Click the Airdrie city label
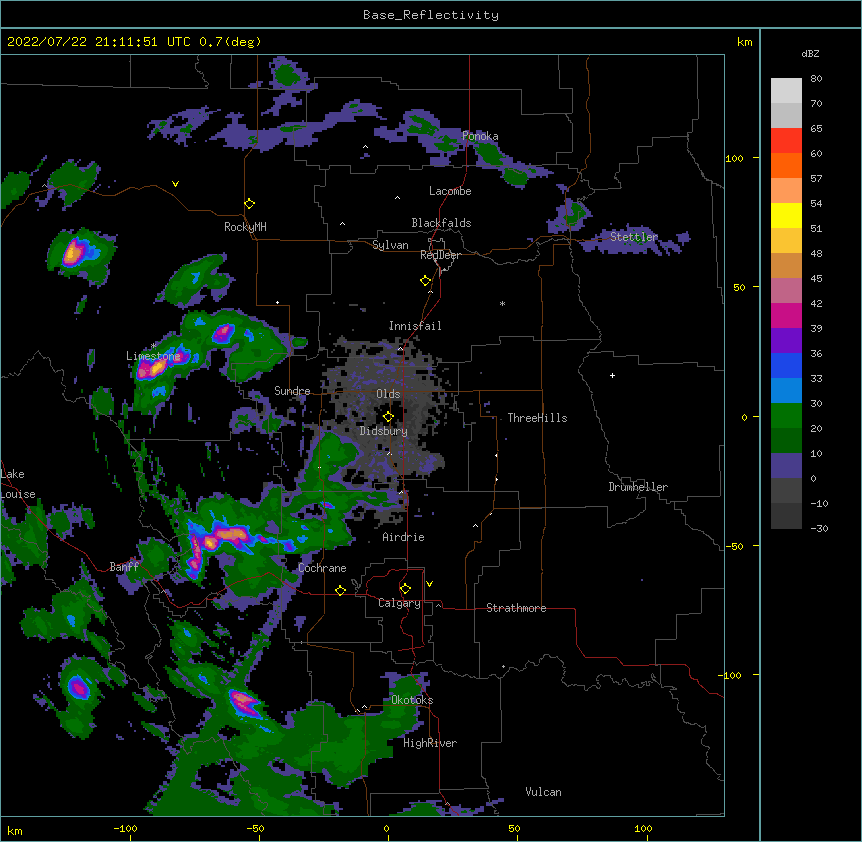 pos(404,537)
